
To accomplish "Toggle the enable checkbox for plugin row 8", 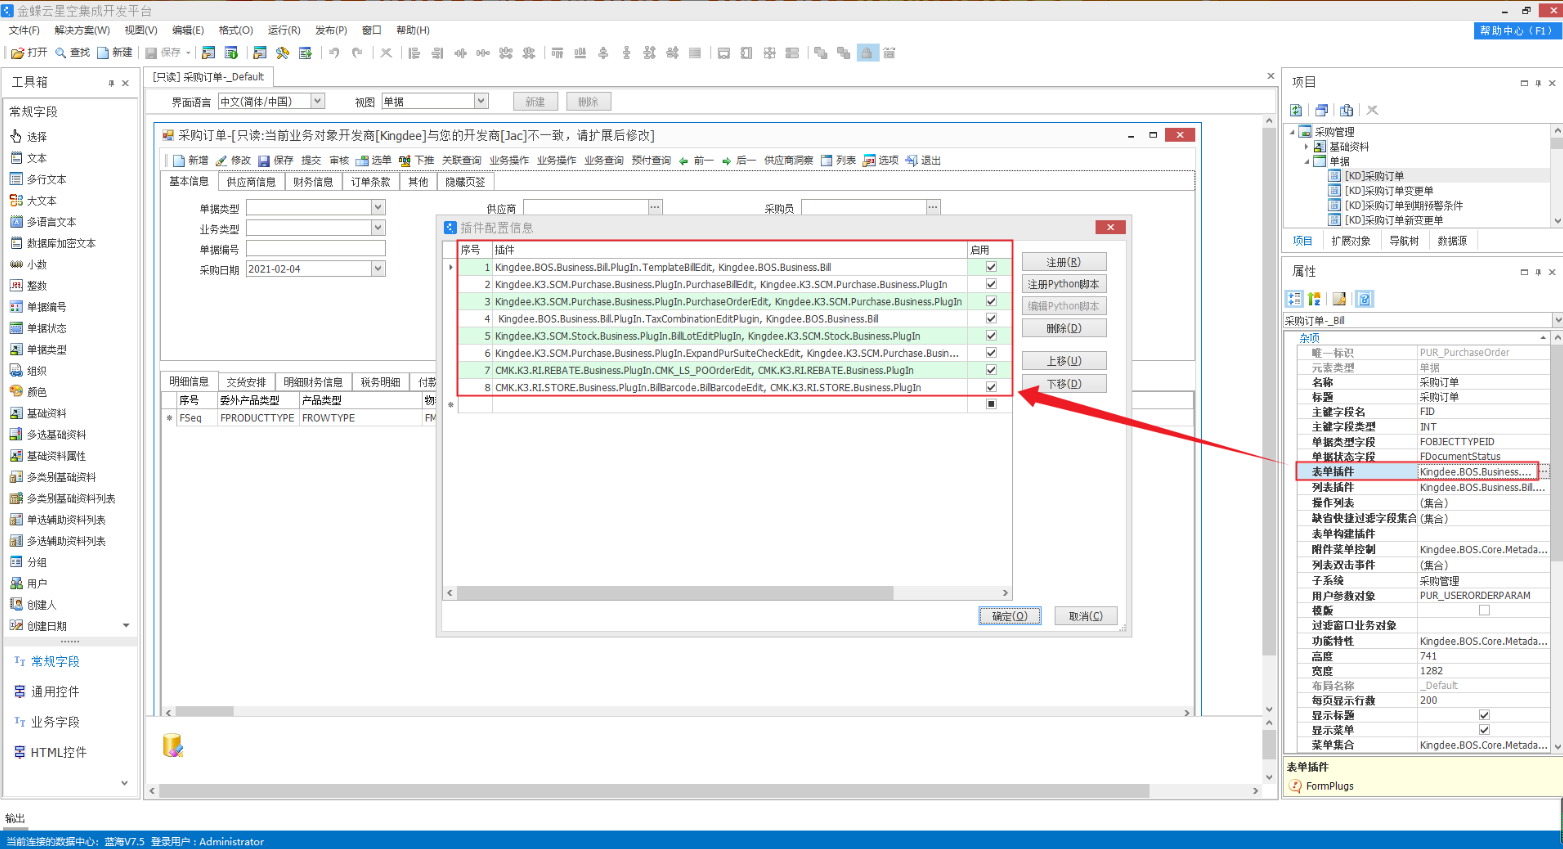I will tap(991, 387).
